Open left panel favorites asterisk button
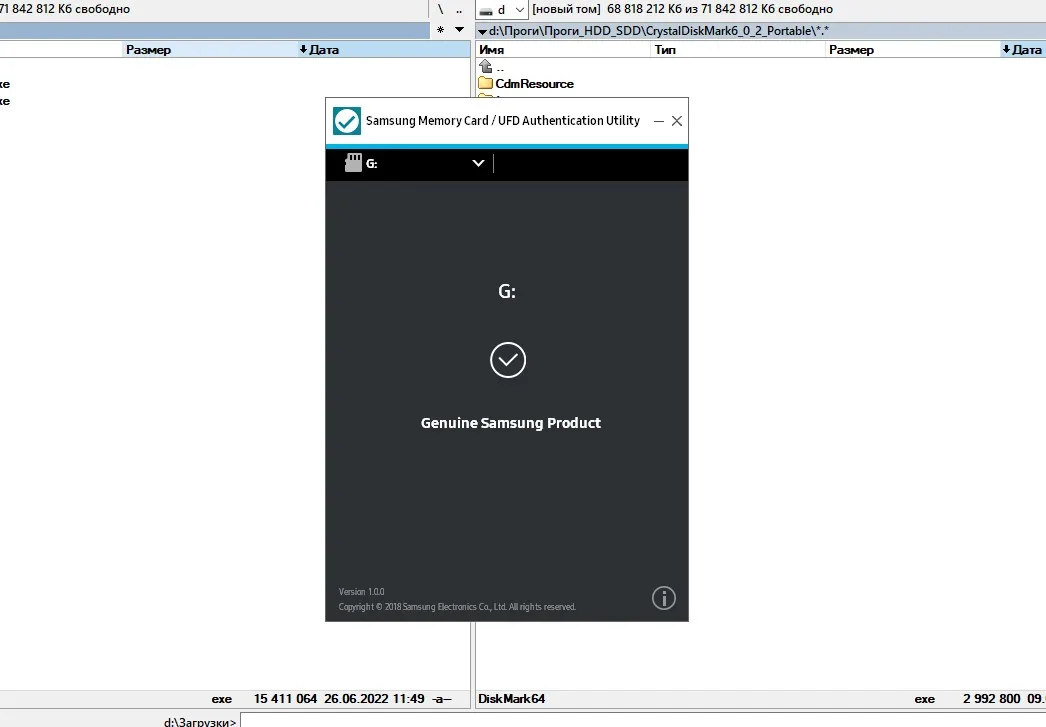This screenshot has height=727, width=1046. (440, 30)
